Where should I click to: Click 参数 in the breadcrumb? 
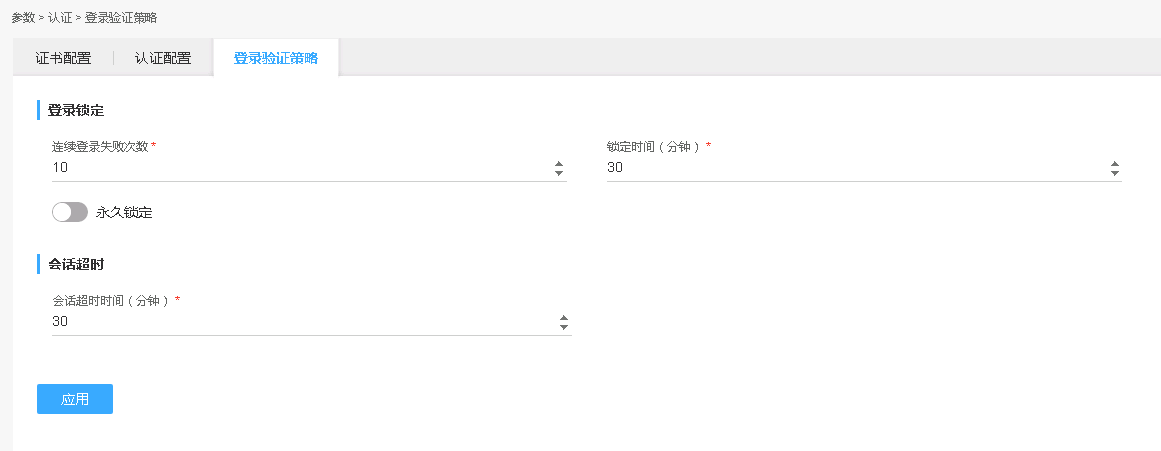[23, 17]
